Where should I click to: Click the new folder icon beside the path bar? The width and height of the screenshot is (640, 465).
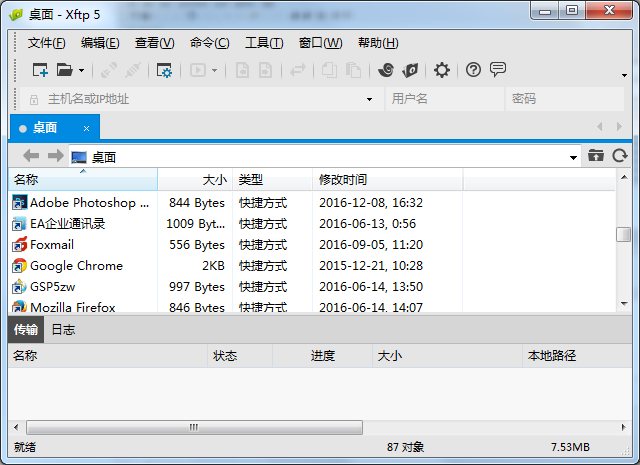point(596,156)
